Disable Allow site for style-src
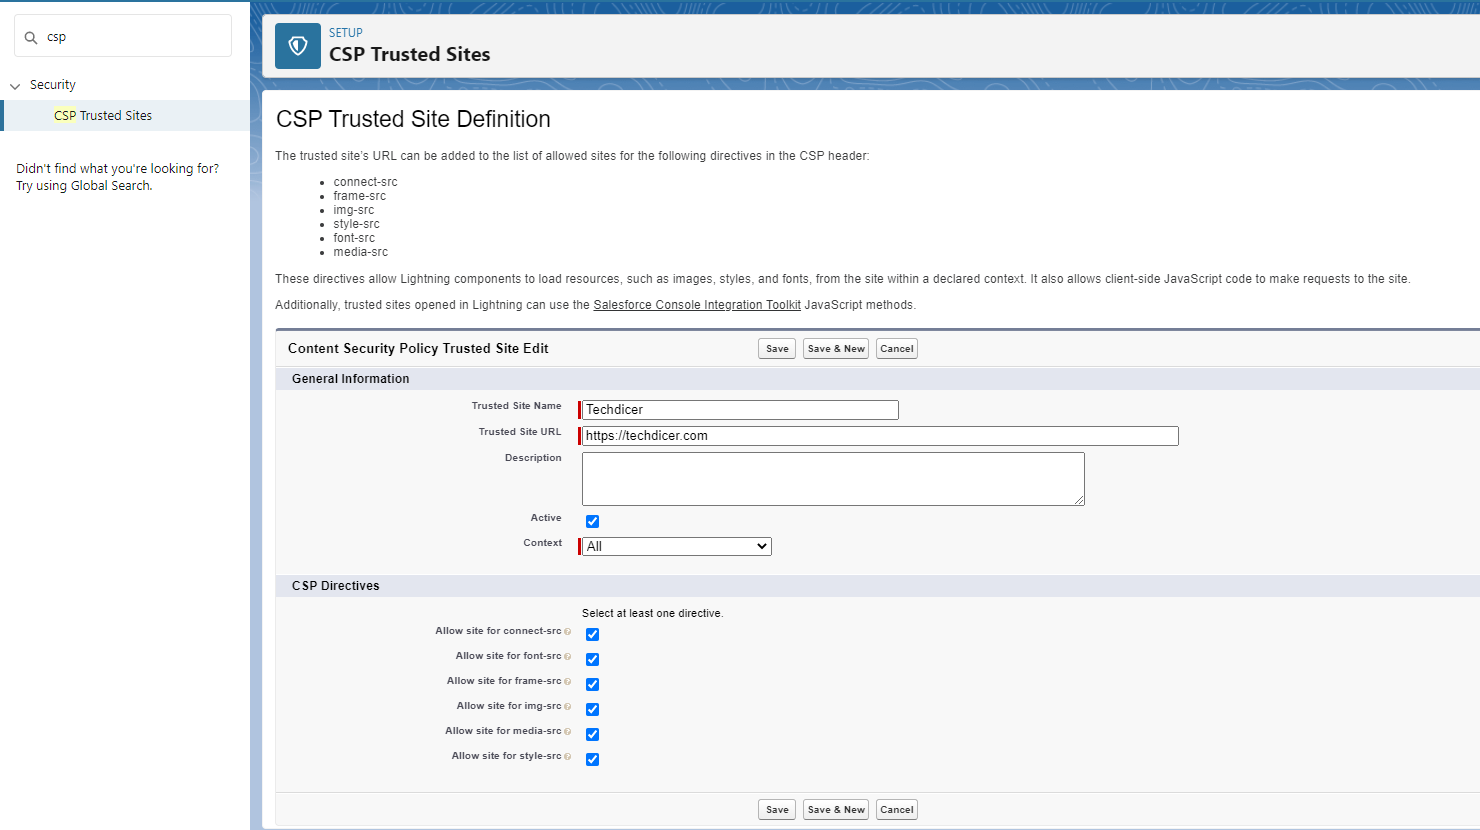The width and height of the screenshot is (1480, 830). pos(593,759)
